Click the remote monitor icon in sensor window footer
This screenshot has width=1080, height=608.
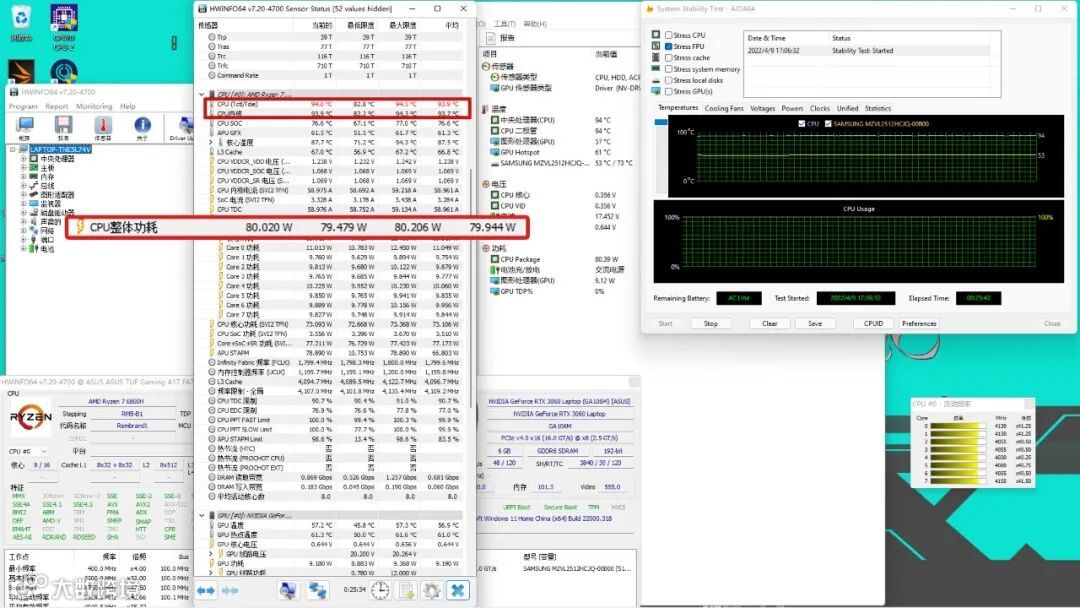(x=288, y=590)
